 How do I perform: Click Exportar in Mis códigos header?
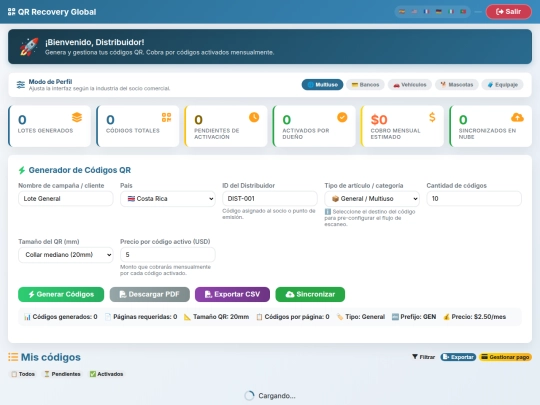tap(458, 357)
